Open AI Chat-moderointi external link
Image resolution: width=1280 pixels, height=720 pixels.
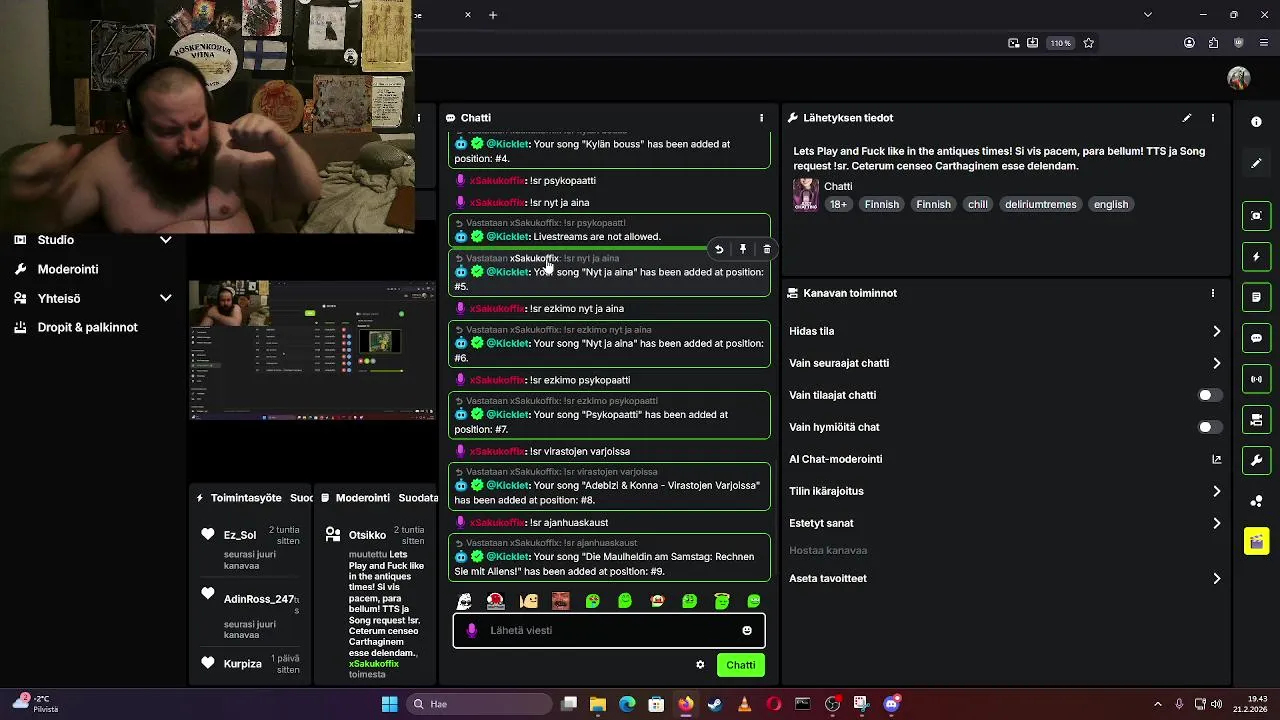coord(1217,459)
